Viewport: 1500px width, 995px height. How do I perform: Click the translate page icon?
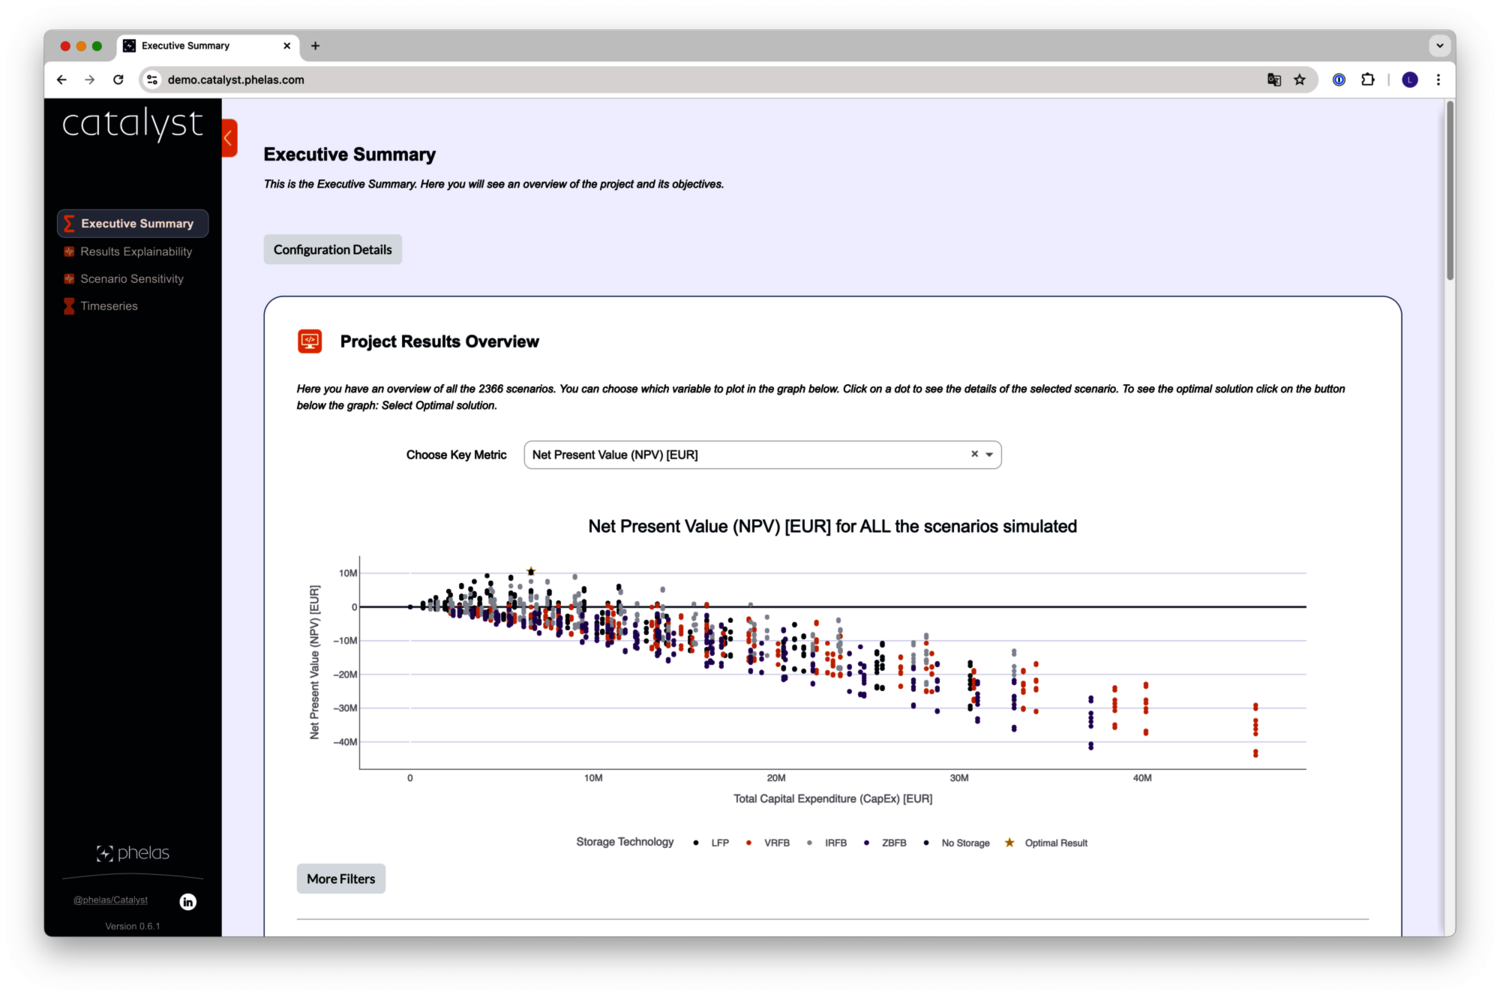click(x=1274, y=80)
